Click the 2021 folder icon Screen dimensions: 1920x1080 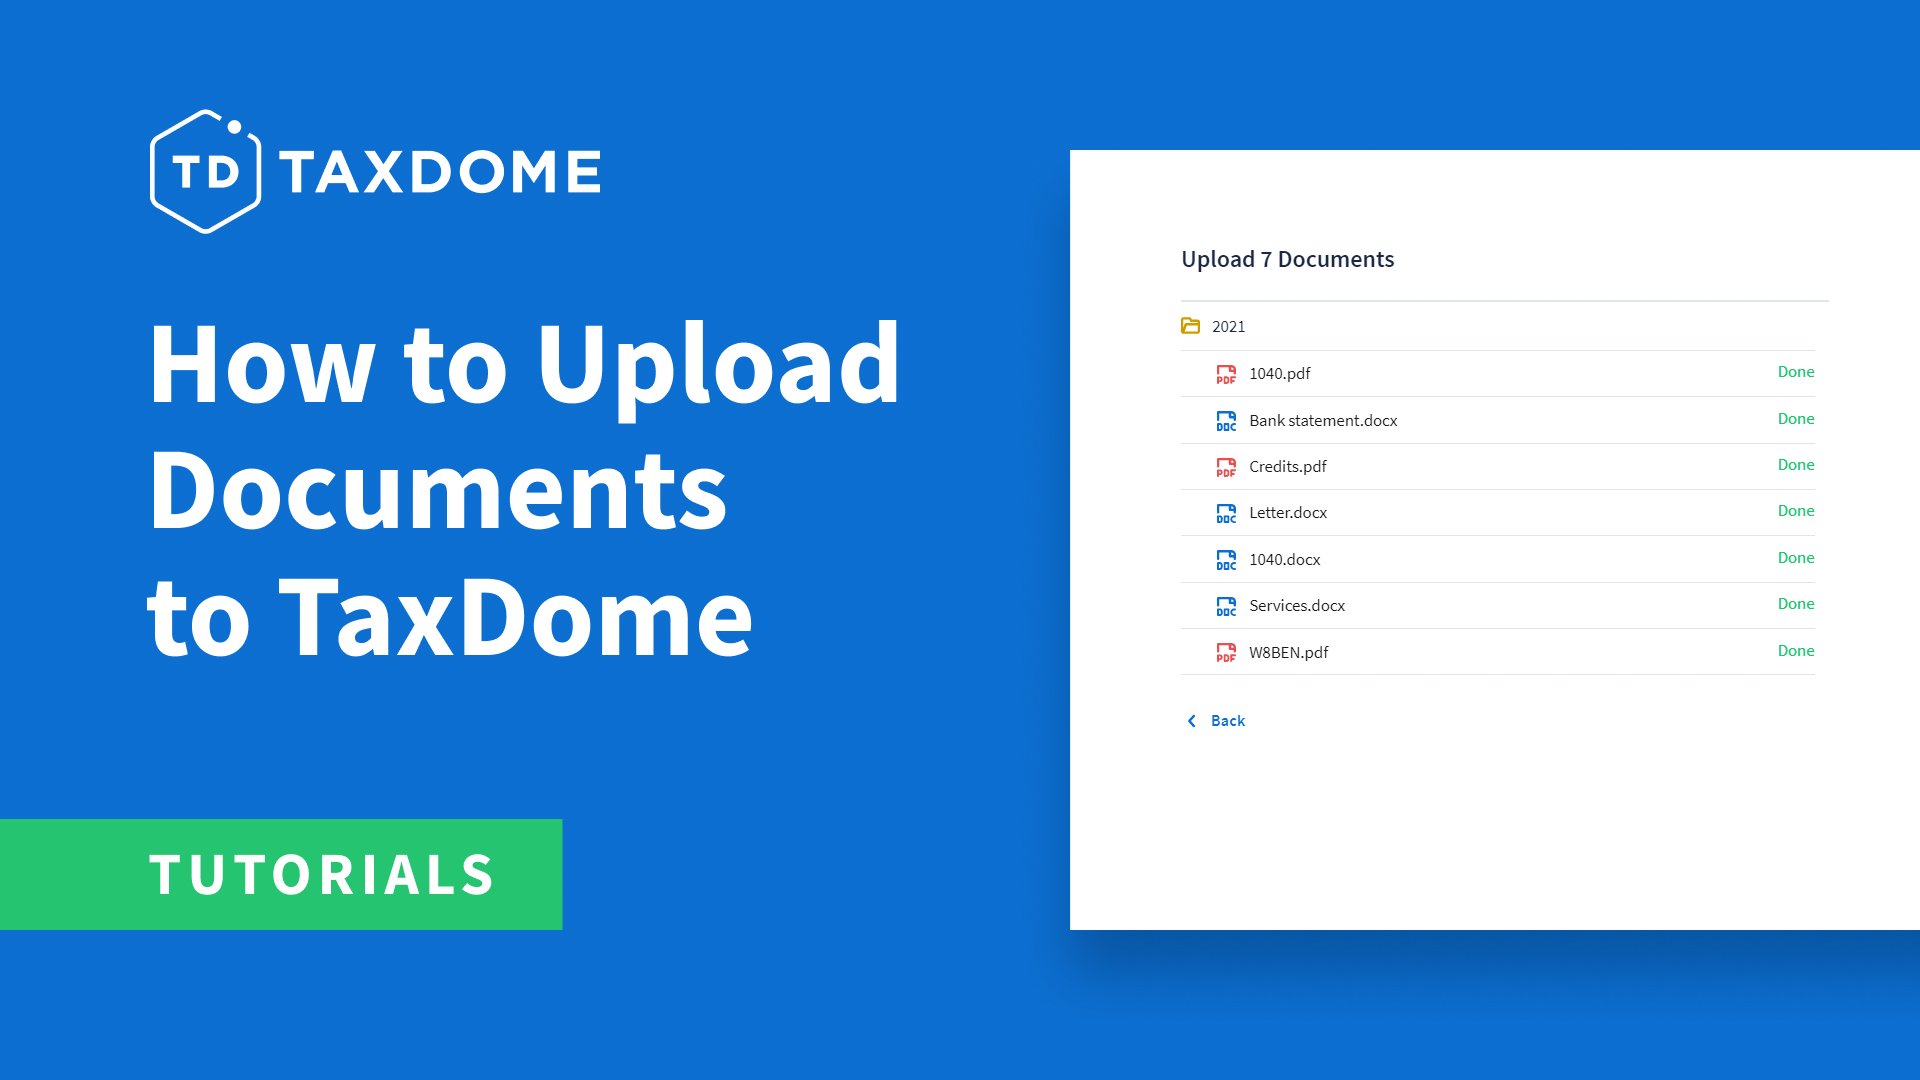[x=1190, y=326]
